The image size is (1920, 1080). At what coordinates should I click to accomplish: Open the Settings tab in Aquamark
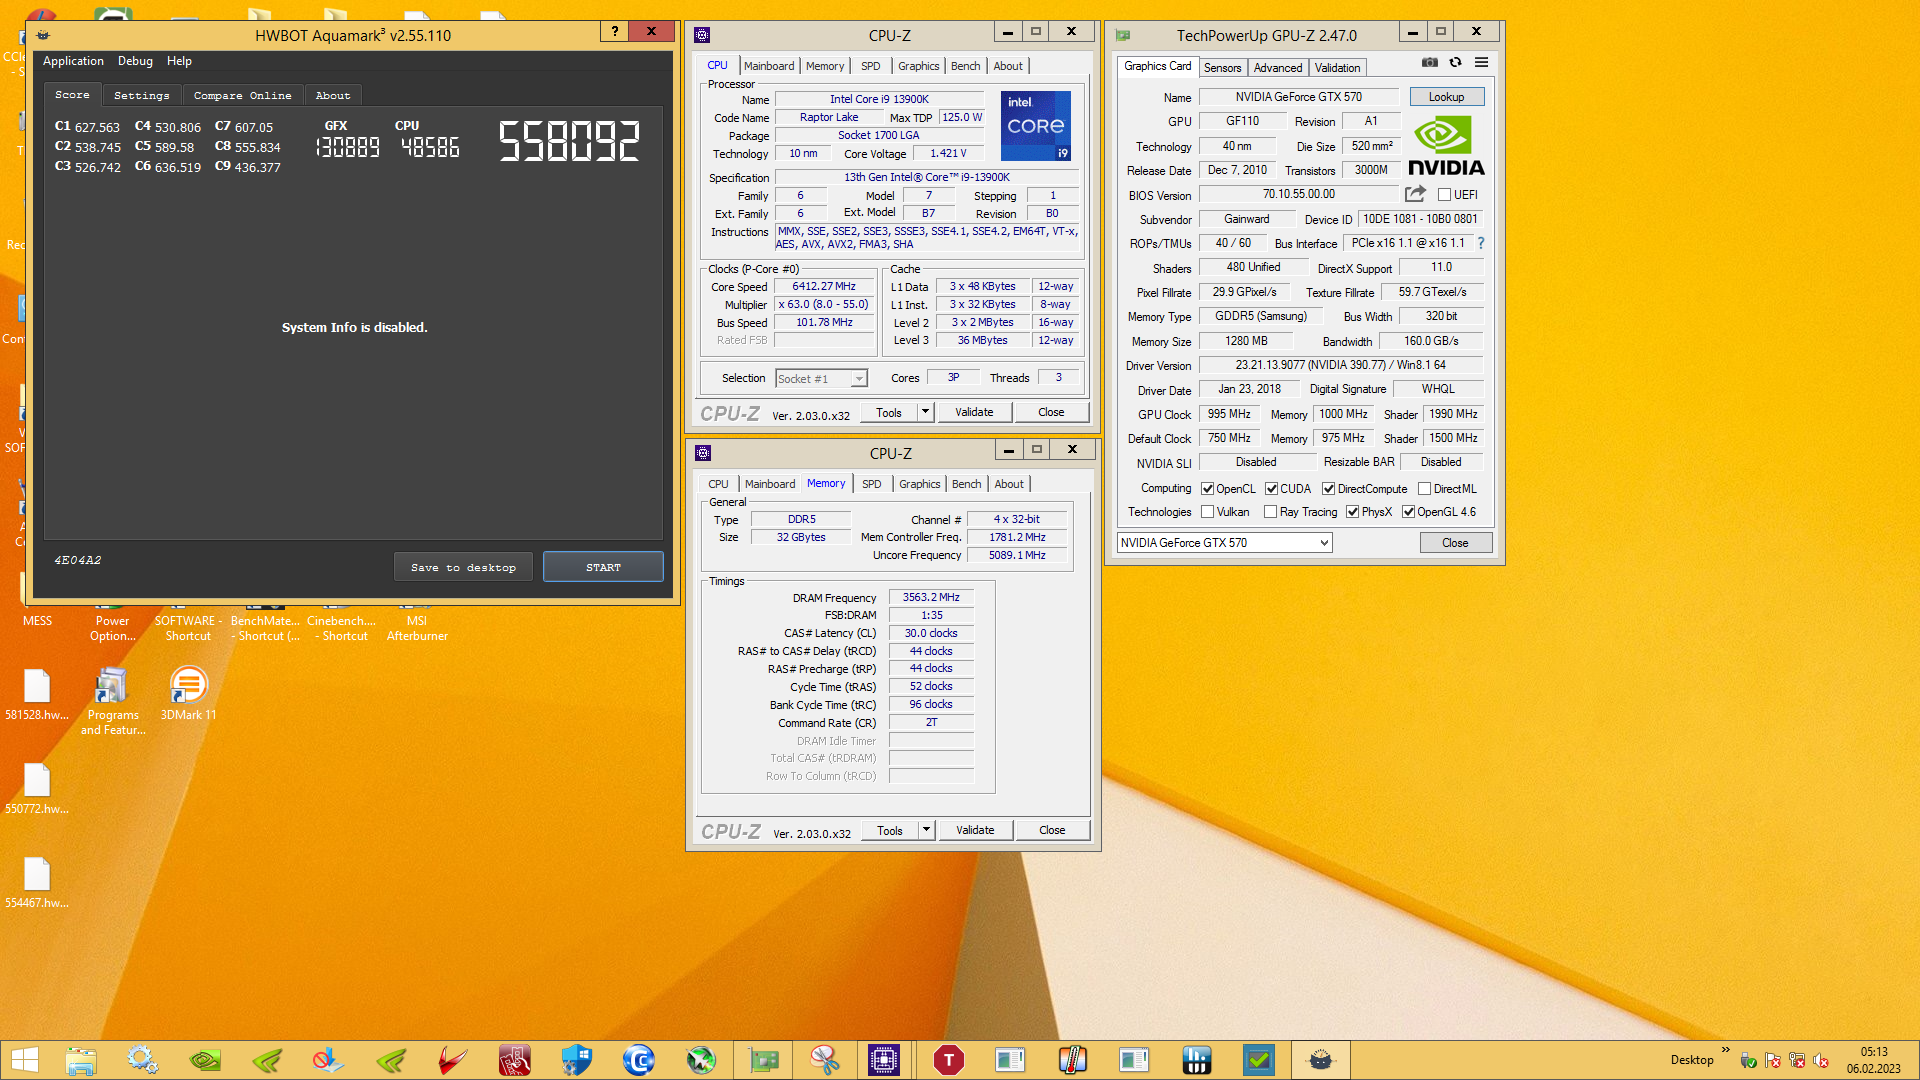click(142, 96)
